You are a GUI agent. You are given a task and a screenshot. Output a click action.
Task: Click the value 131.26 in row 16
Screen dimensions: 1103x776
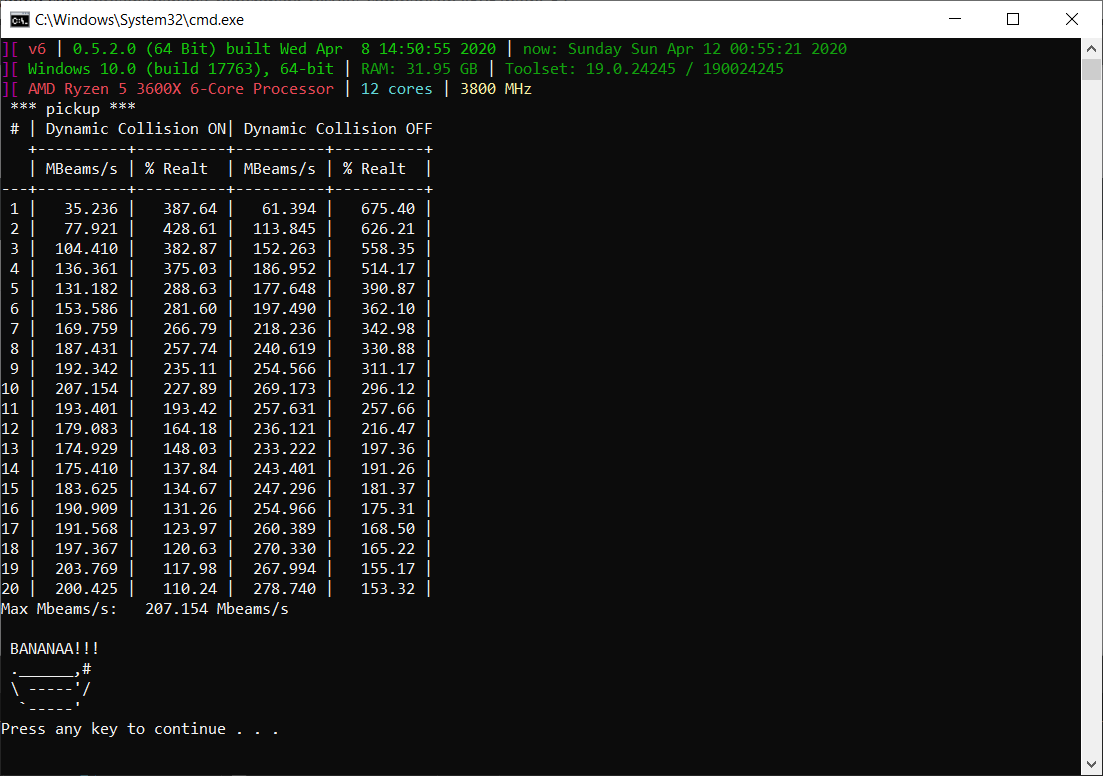click(190, 509)
